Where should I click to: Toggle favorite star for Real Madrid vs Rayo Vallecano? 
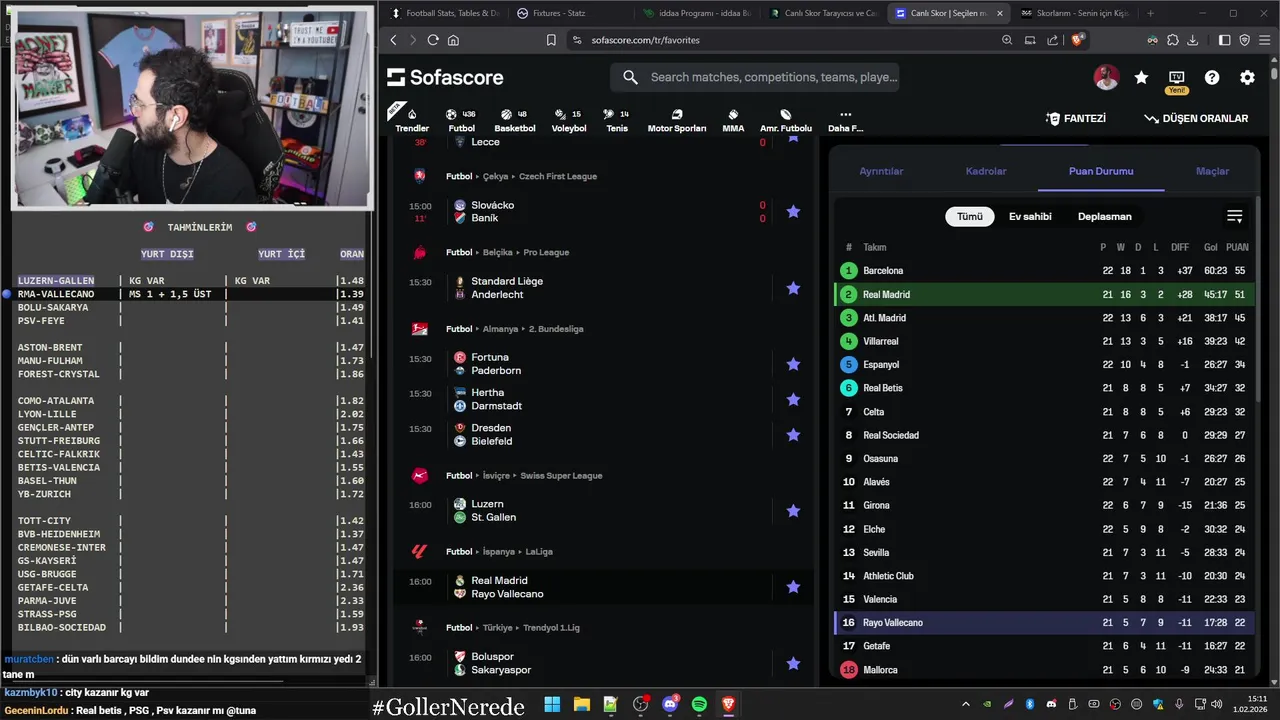tap(793, 587)
